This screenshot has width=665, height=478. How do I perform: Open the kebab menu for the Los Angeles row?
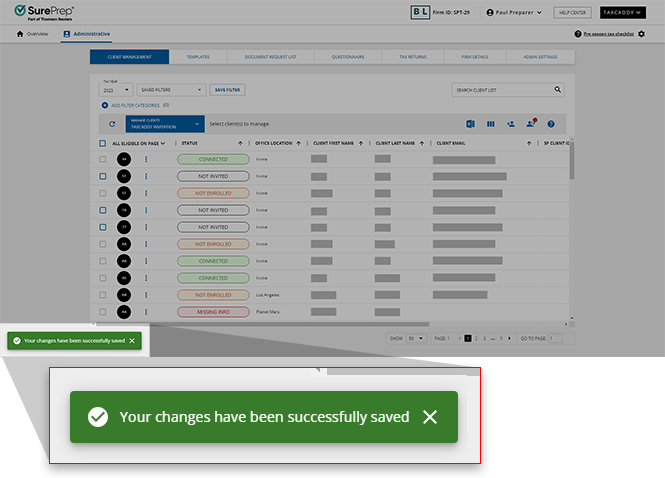click(146, 295)
